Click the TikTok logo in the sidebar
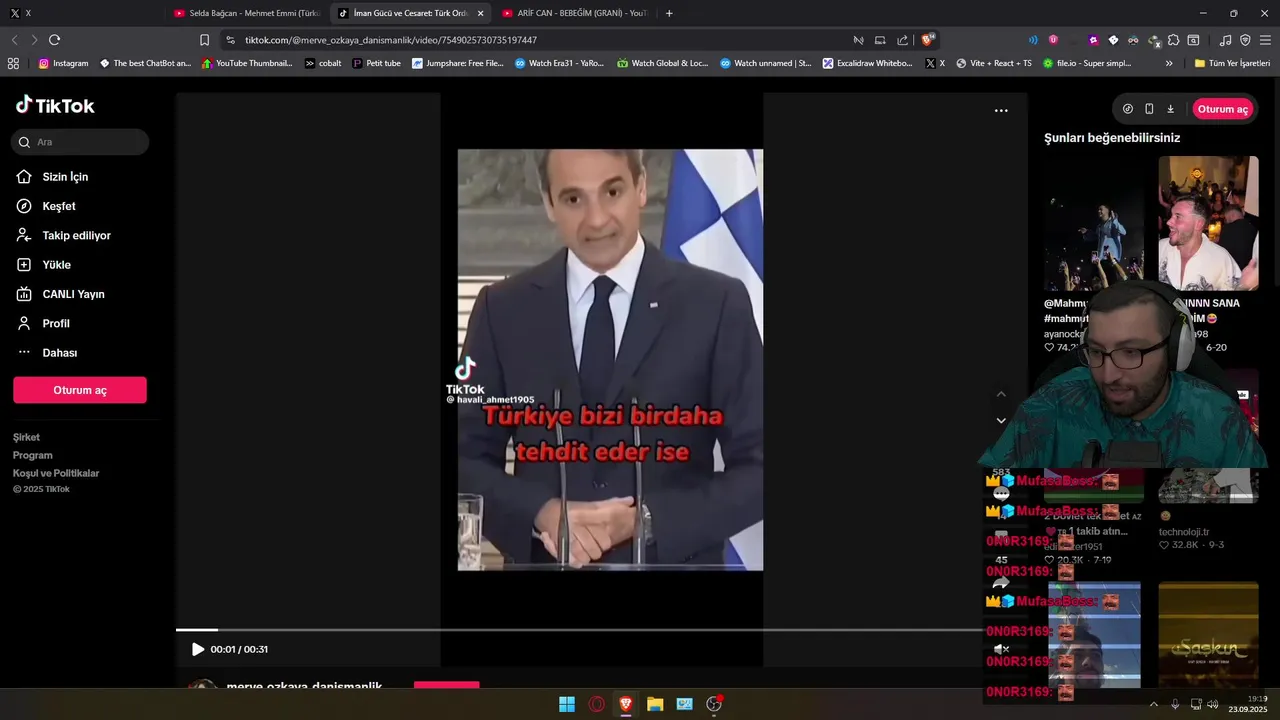This screenshot has height=720, width=1280. pos(55,105)
